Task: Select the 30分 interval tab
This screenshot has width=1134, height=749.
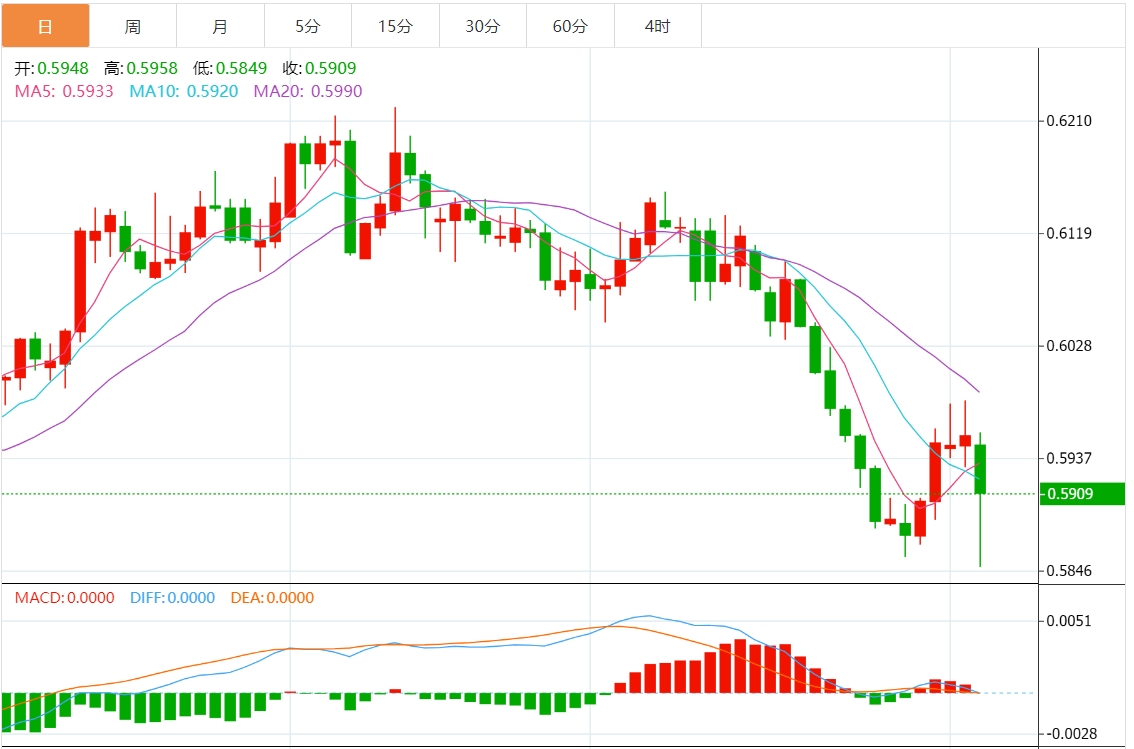Action: click(x=483, y=26)
